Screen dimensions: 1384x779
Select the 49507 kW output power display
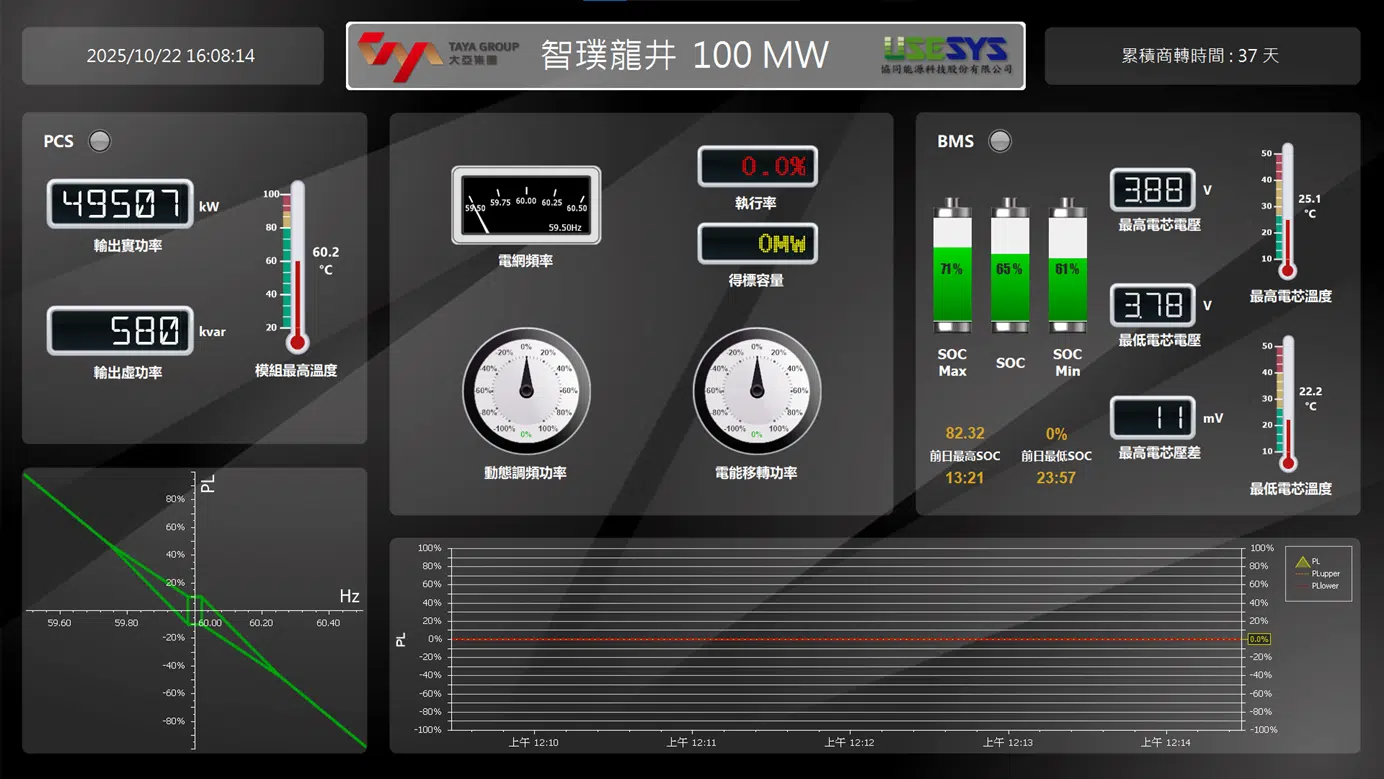pos(120,205)
